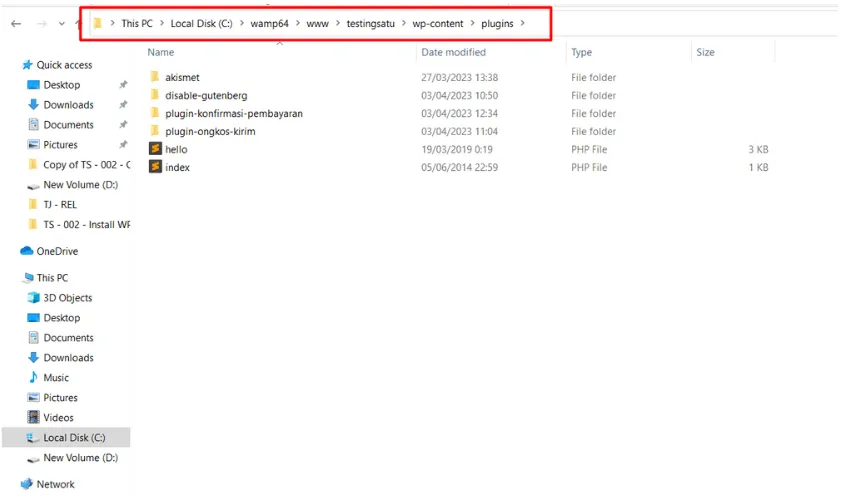Image resolution: width=841 pixels, height=497 pixels.
Task: Open New Volume (D:) under This PC
Action: [80, 457]
